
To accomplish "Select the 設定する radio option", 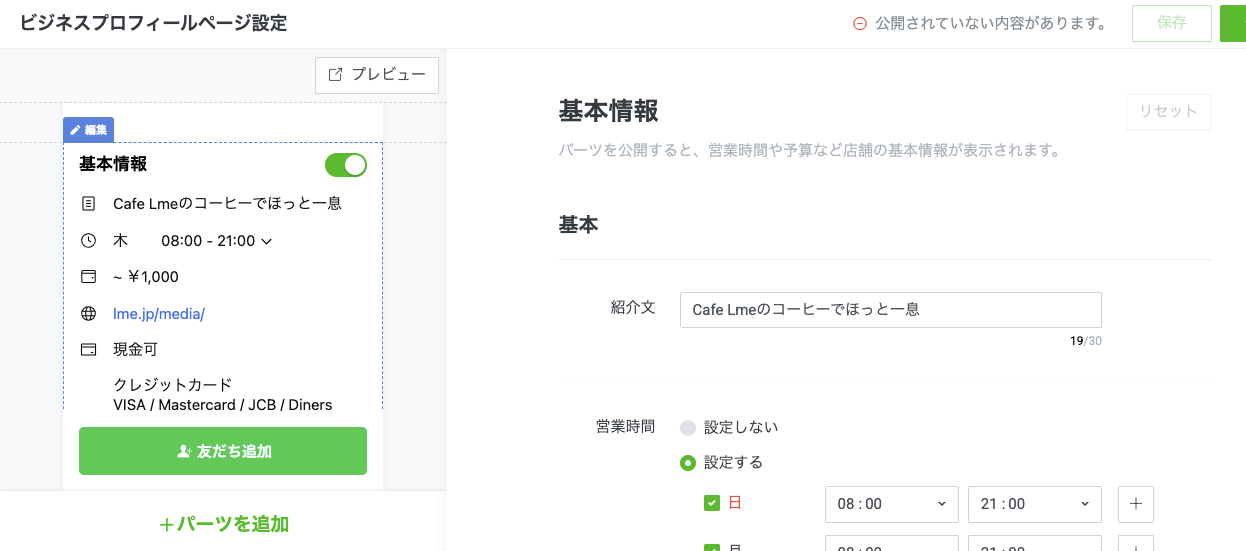I will [688, 463].
